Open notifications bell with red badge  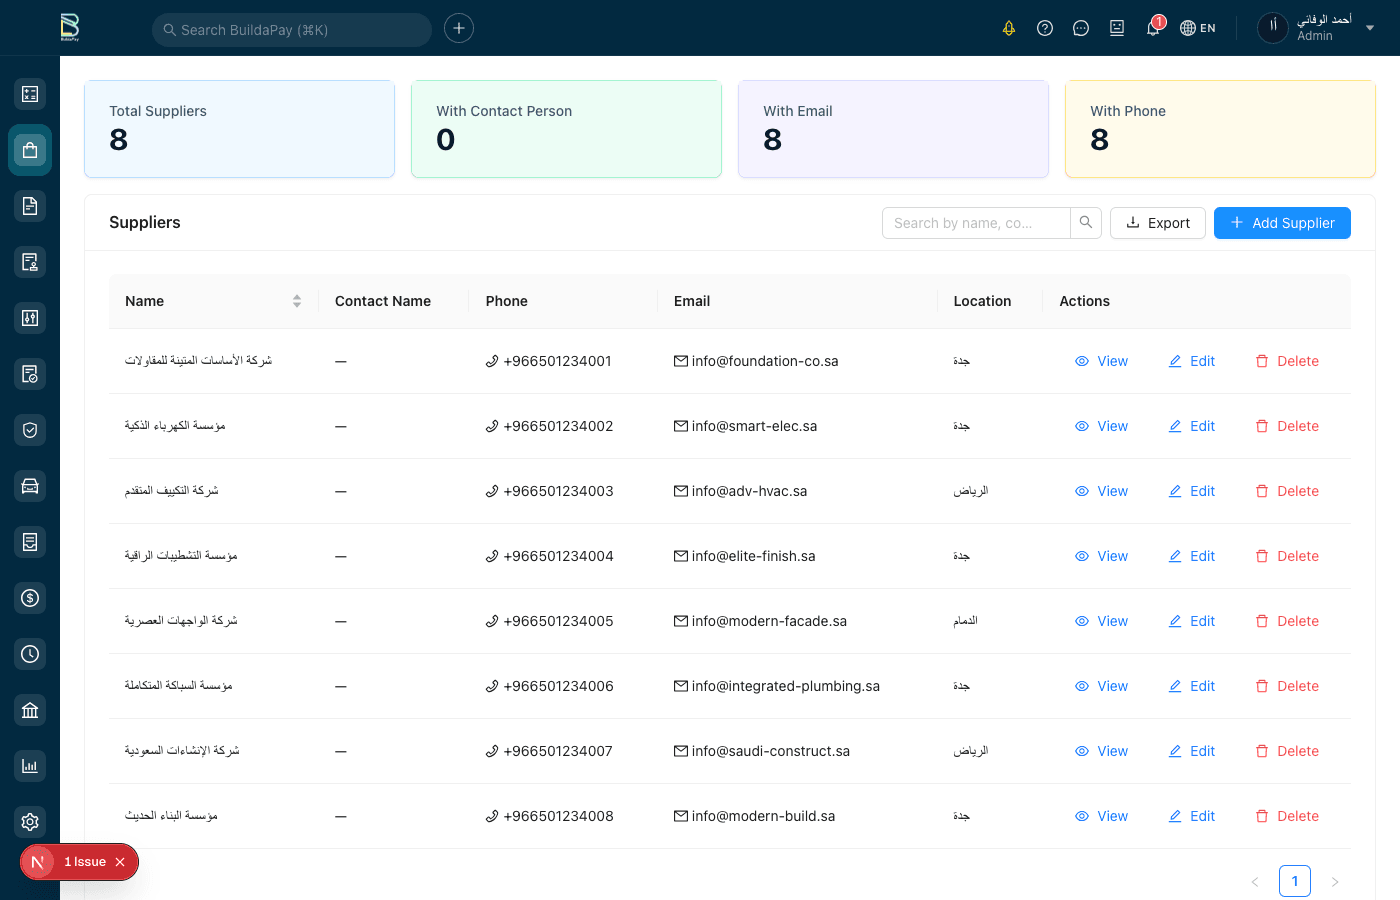tap(1153, 28)
